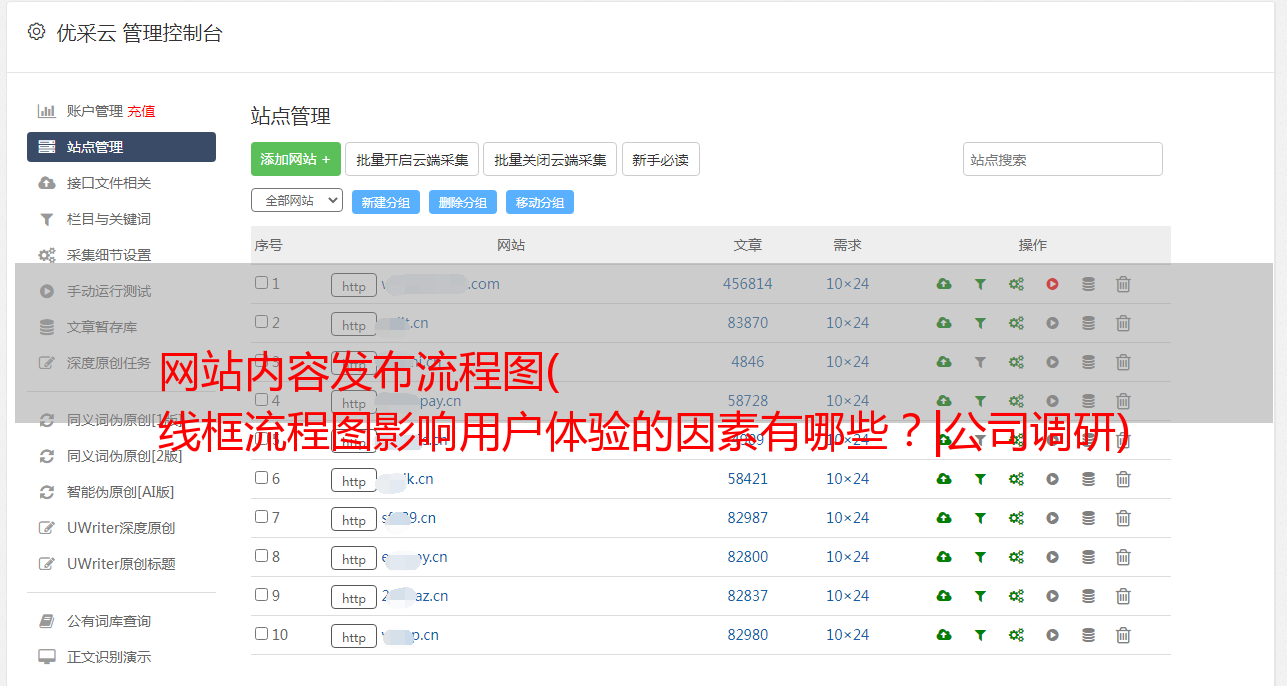1287x686 pixels.
Task: Click gears settings icon in row 10
Action: [1016, 635]
